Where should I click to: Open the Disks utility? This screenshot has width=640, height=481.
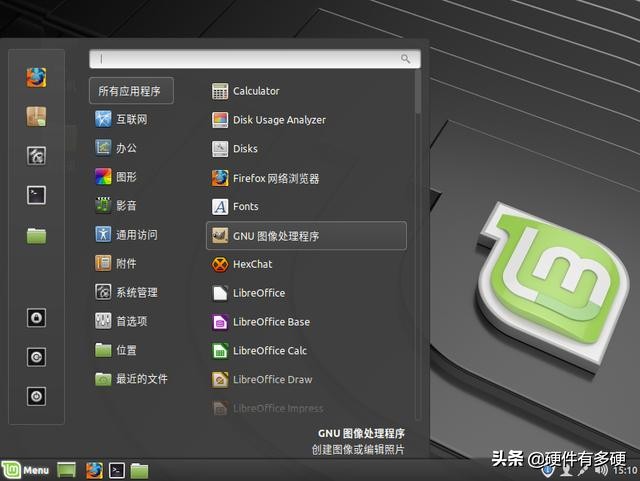[235, 149]
